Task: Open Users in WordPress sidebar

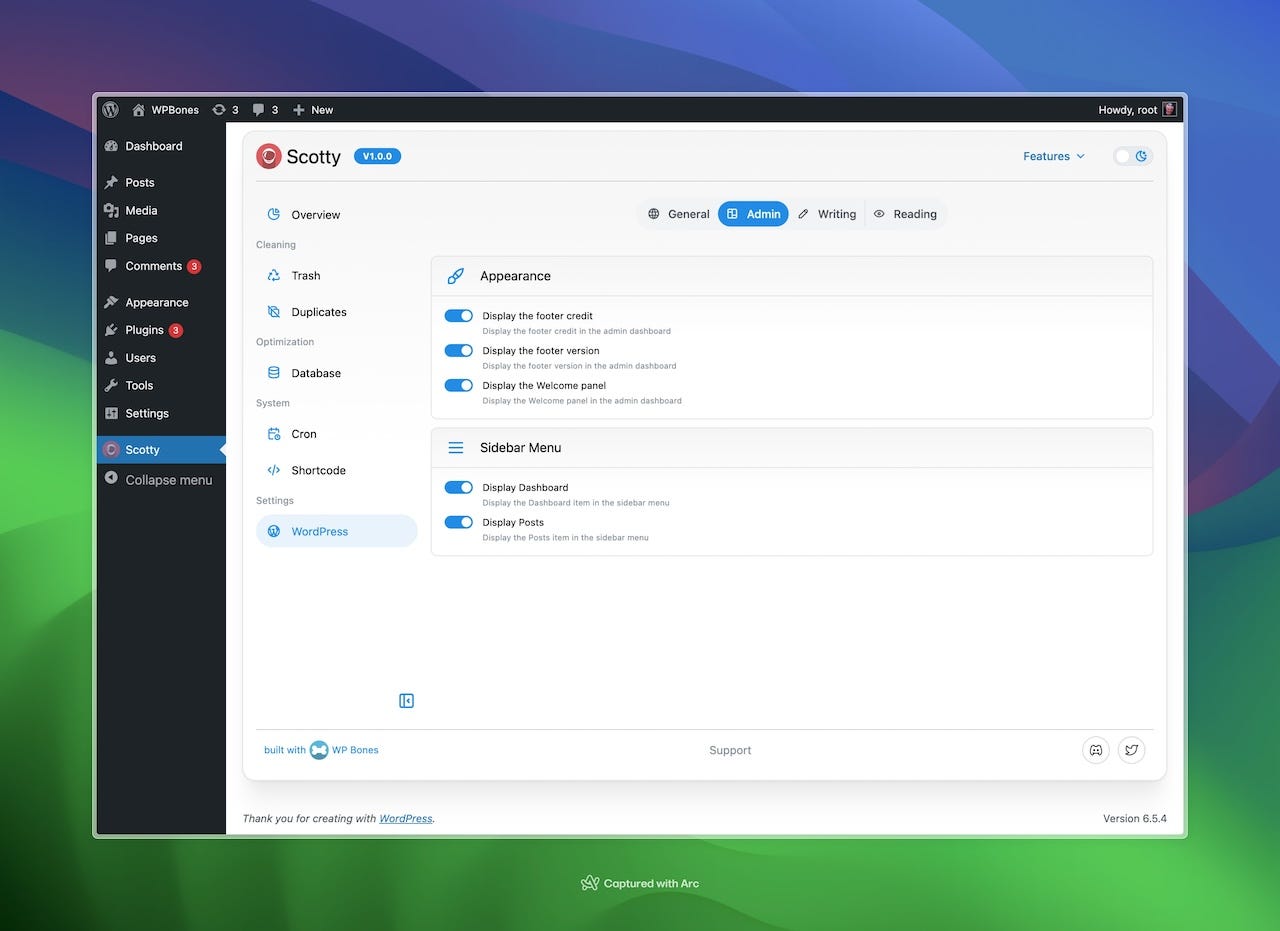Action: coord(161,358)
